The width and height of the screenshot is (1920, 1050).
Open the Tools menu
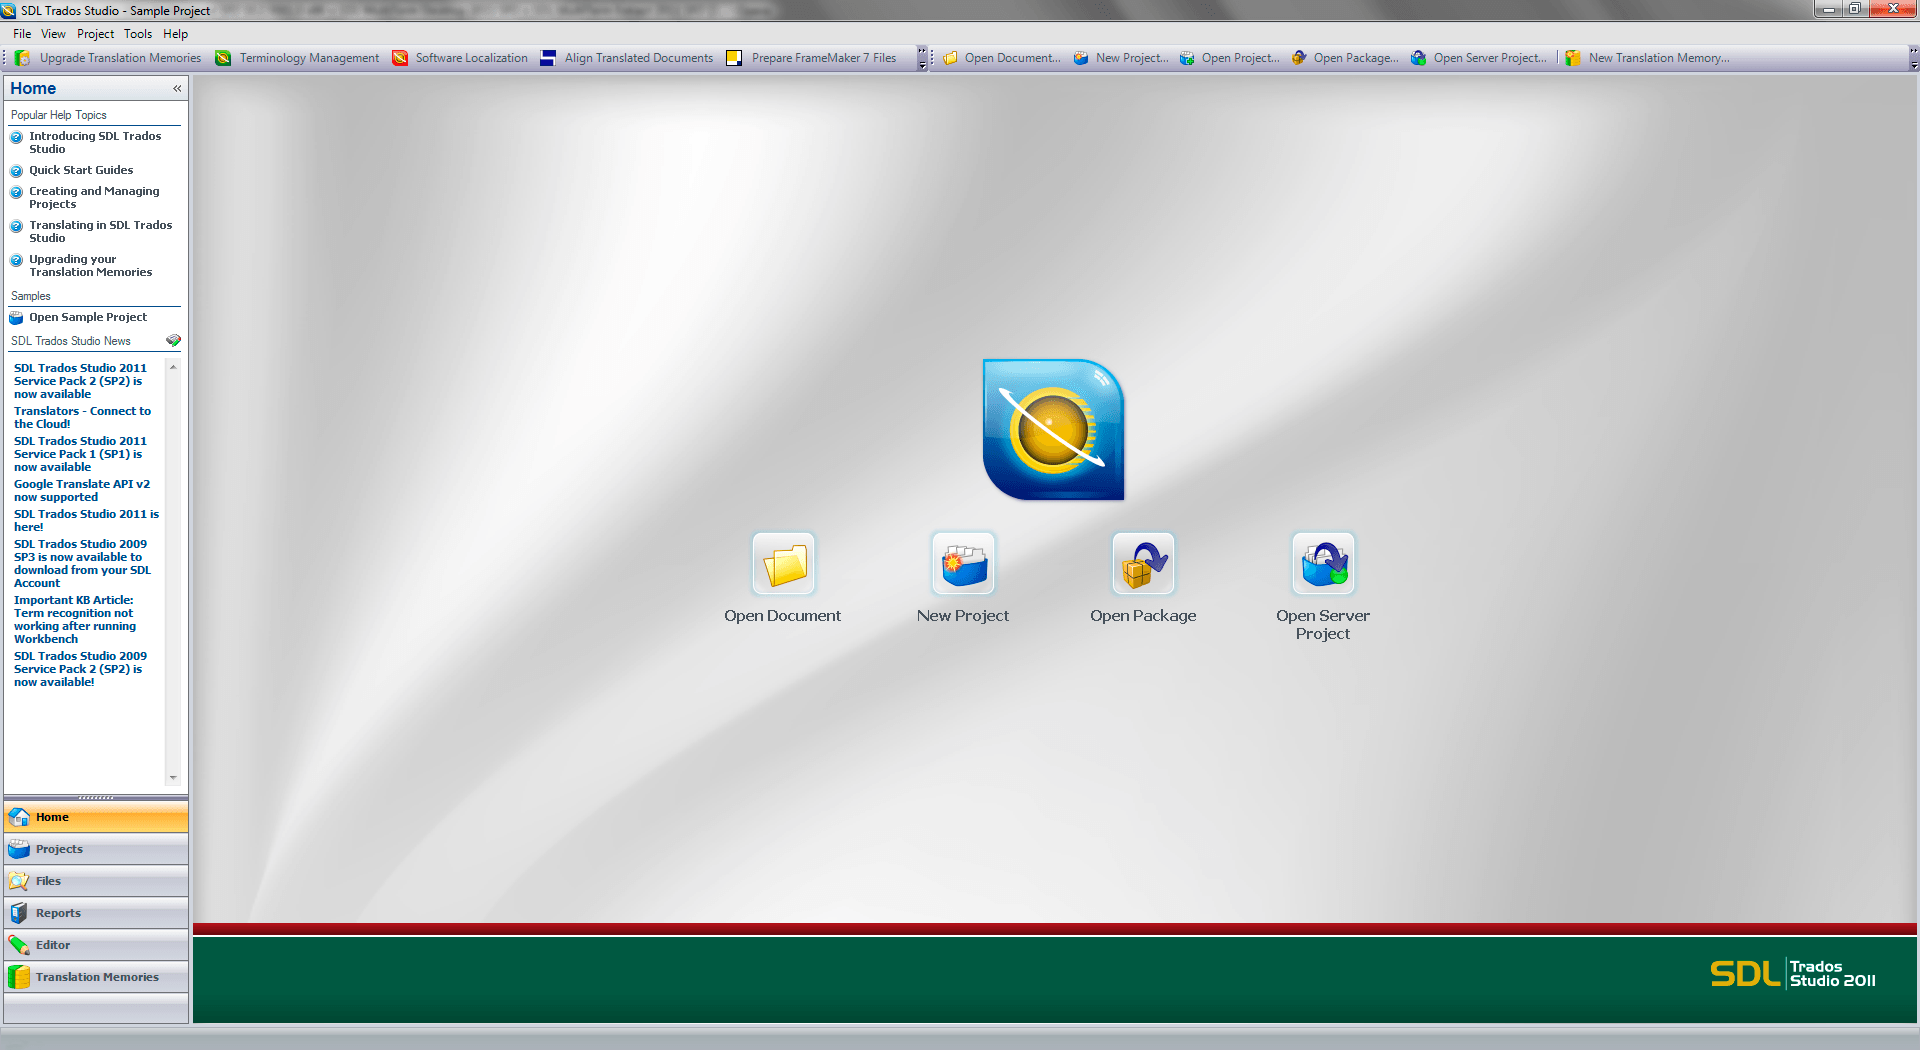(x=138, y=34)
